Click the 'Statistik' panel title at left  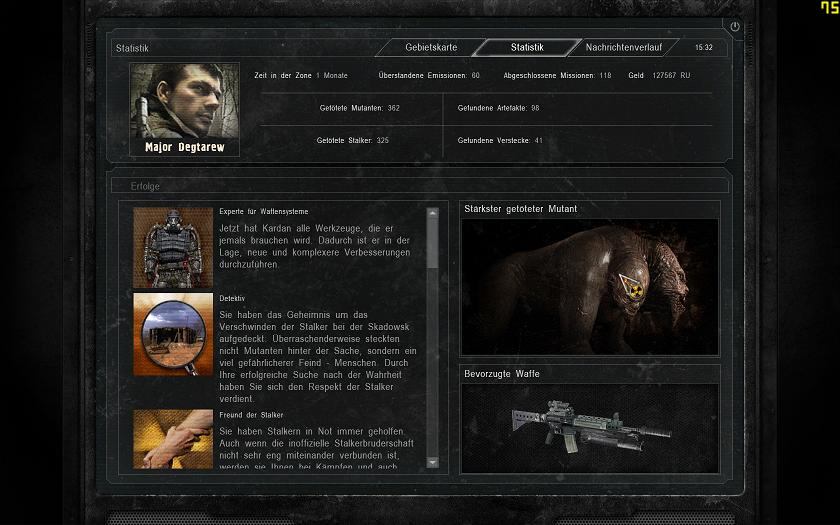pyautogui.click(x=132, y=48)
